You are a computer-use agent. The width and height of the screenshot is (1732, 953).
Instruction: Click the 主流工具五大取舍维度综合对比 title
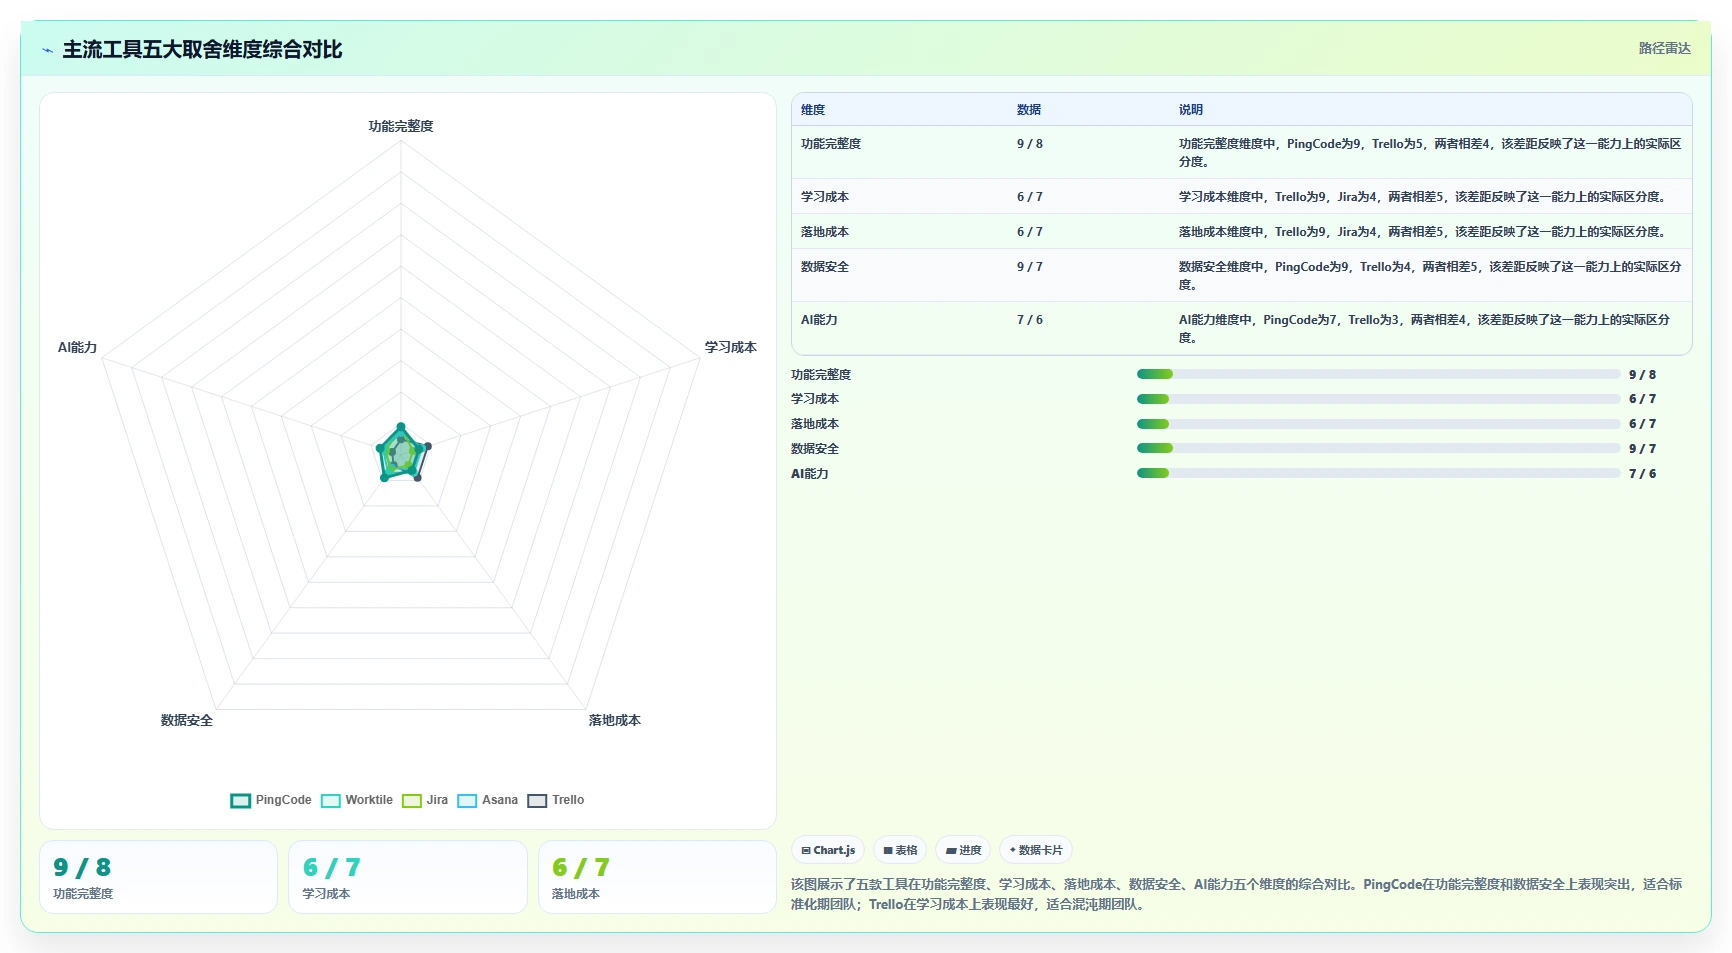[202, 50]
